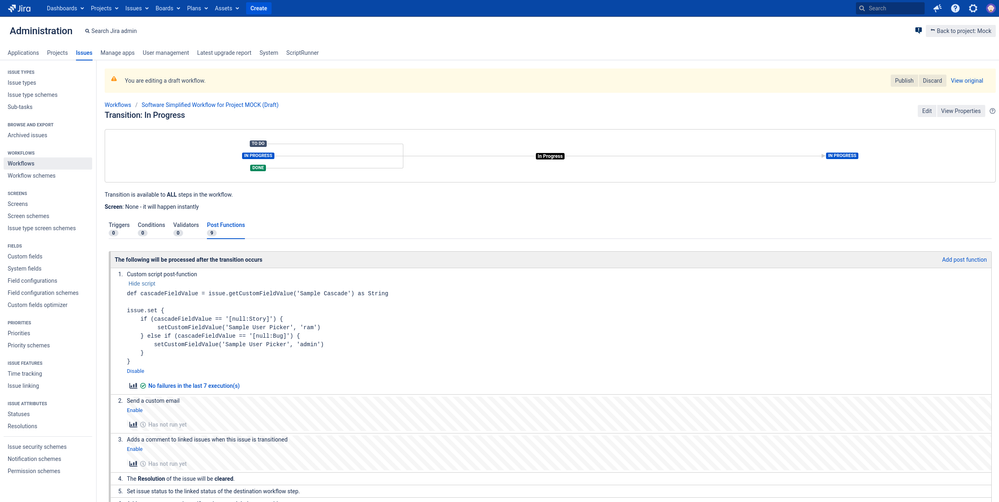Open Issue types in sidebar

click(22, 83)
